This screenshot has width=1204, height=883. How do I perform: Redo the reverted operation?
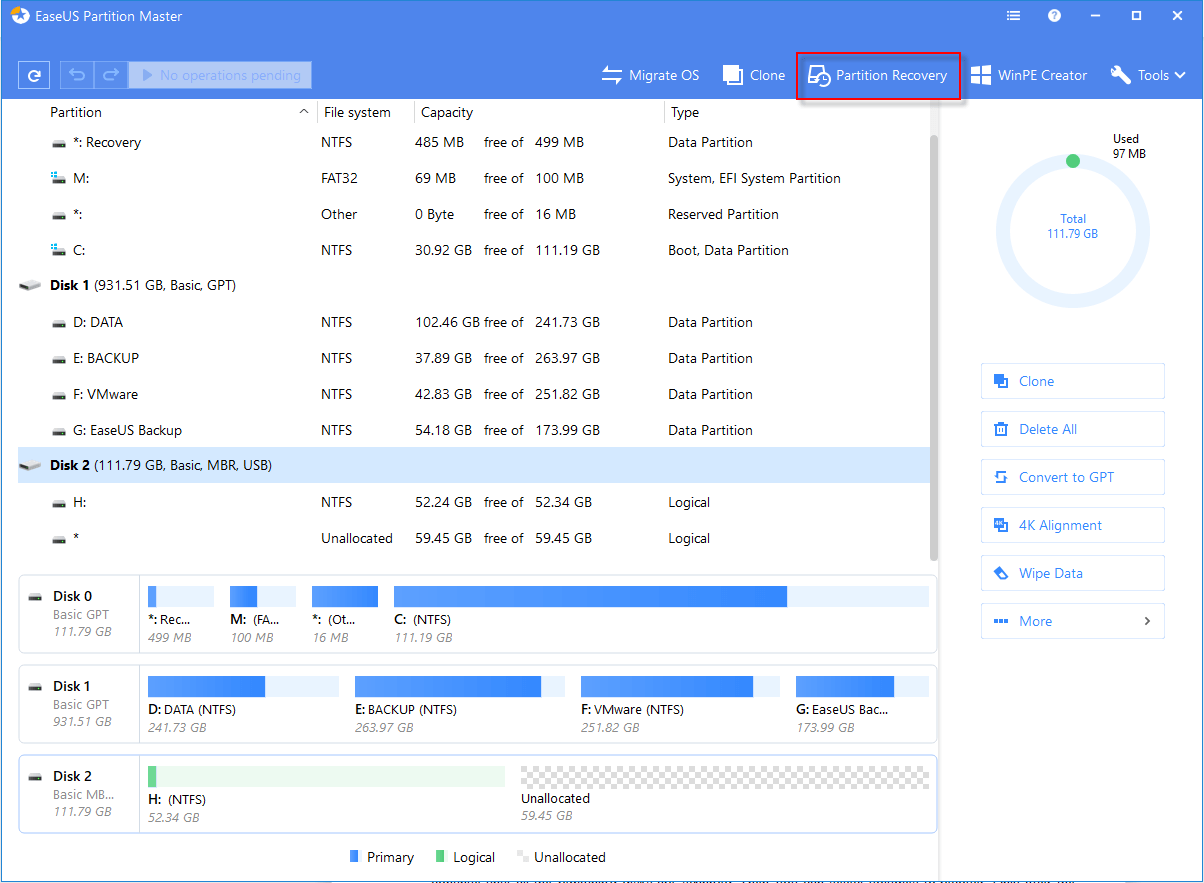[x=110, y=75]
